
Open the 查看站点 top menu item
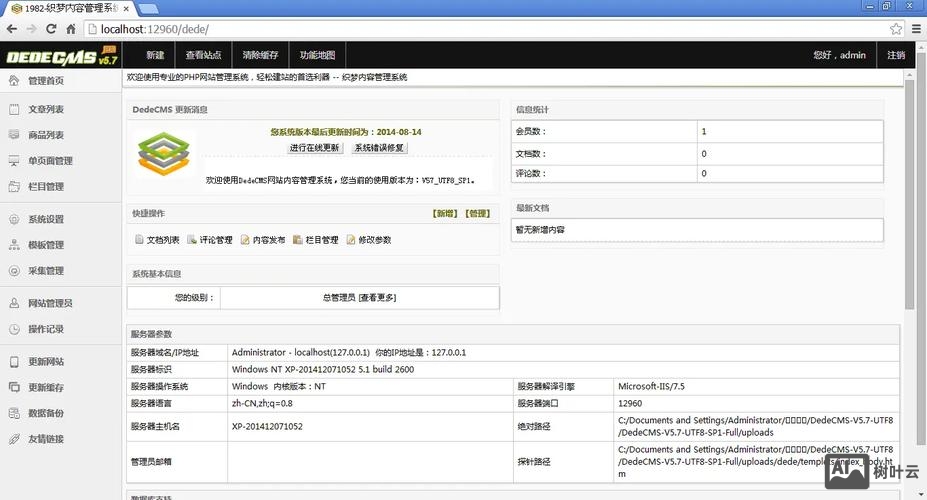(203, 55)
